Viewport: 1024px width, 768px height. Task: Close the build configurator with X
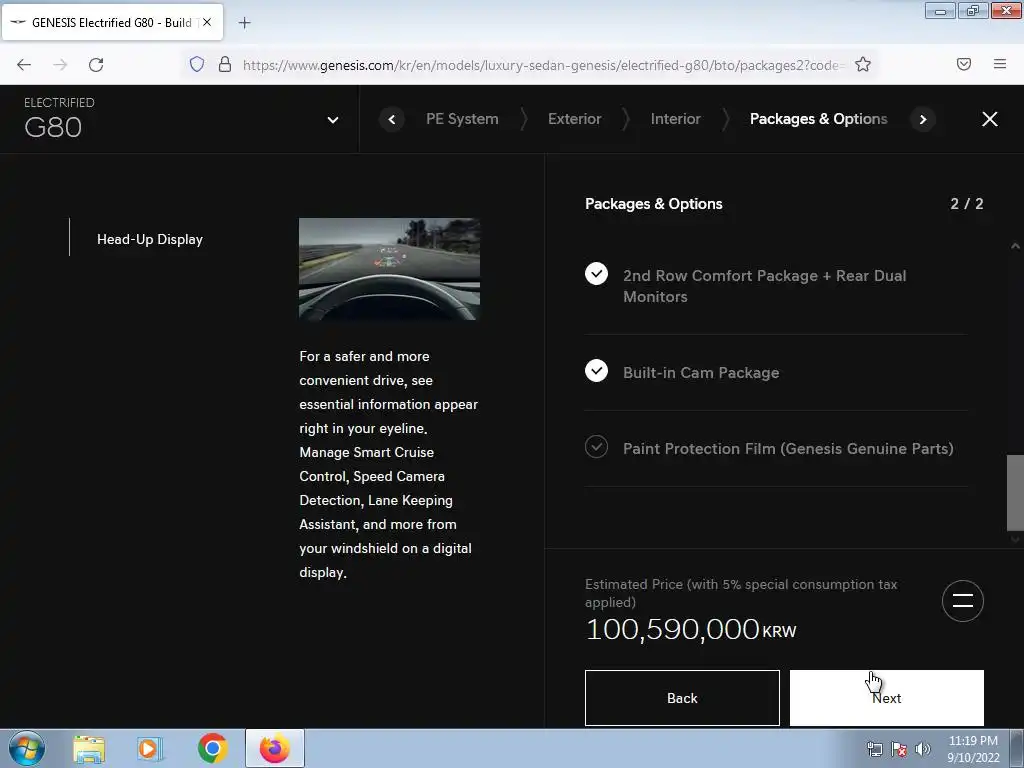click(x=989, y=119)
